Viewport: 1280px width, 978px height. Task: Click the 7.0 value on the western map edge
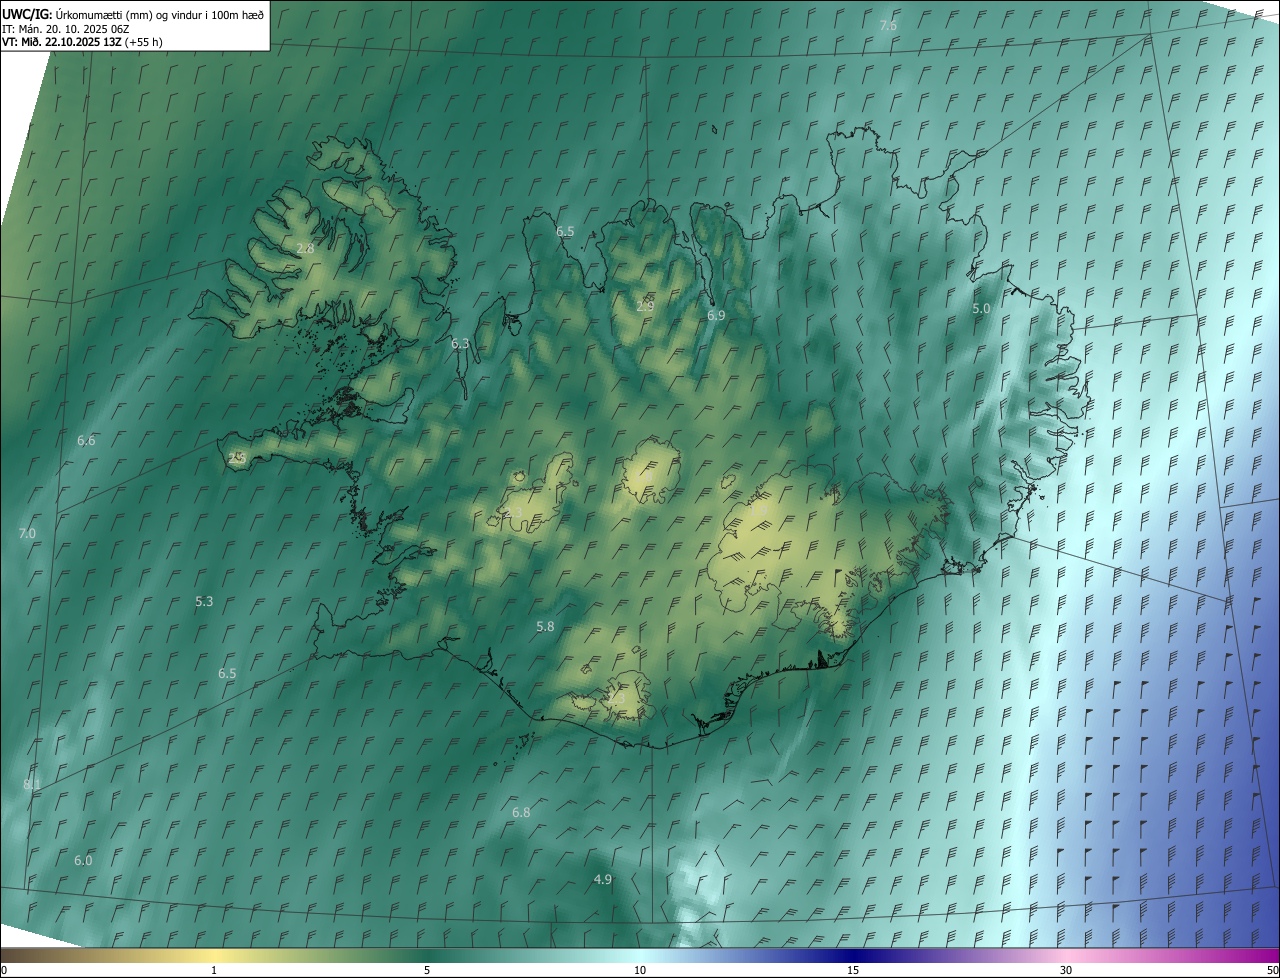point(27,534)
